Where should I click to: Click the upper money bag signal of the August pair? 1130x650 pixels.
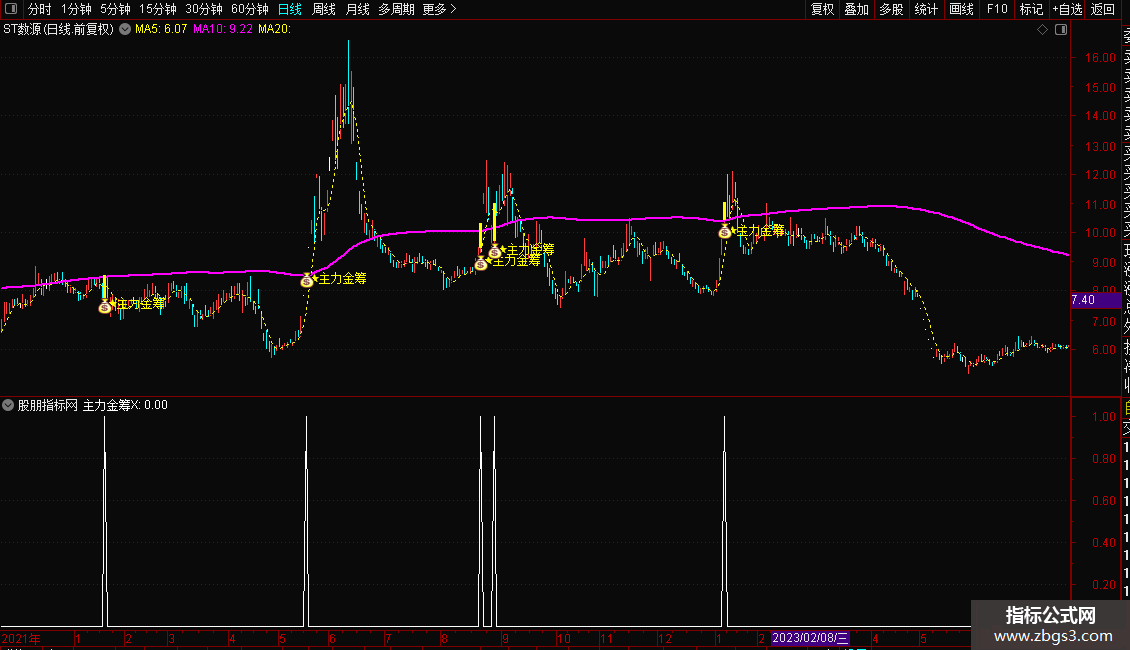494,251
